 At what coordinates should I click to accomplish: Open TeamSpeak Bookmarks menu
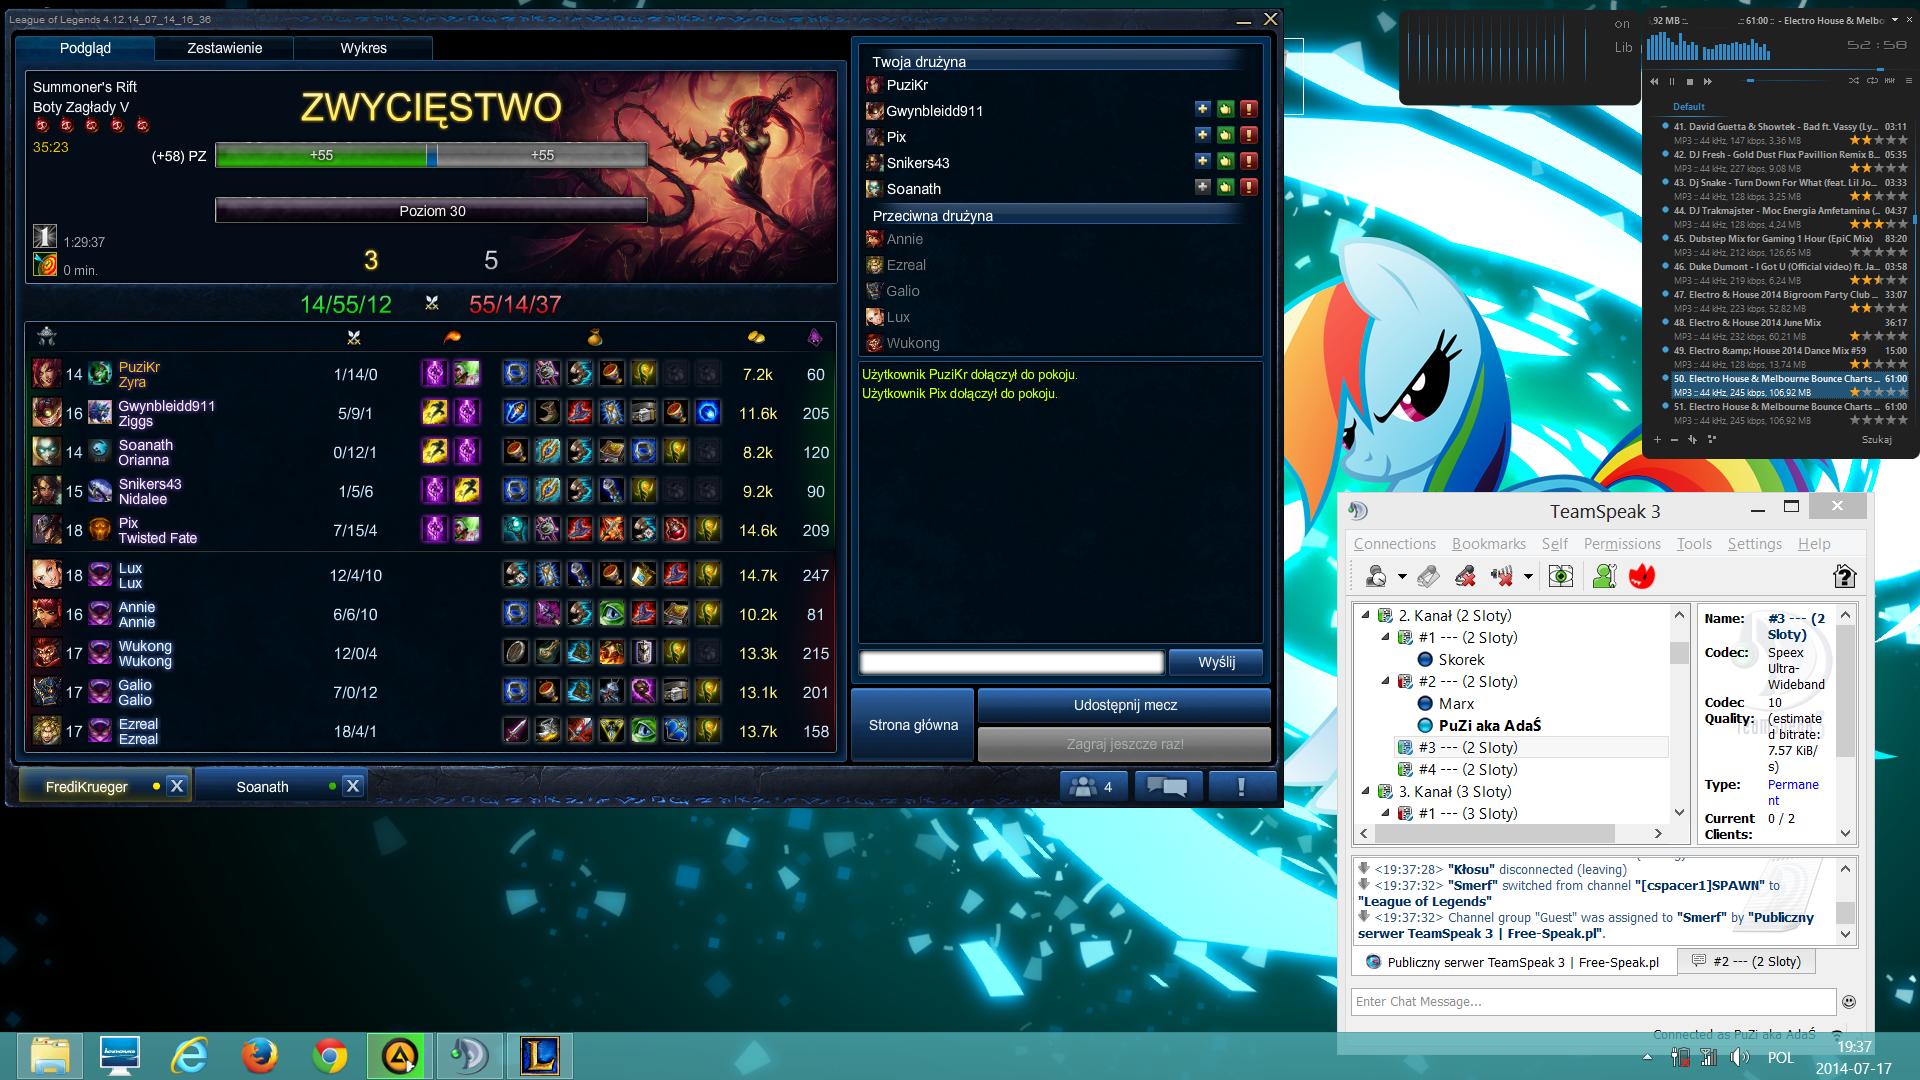click(x=1488, y=544)
